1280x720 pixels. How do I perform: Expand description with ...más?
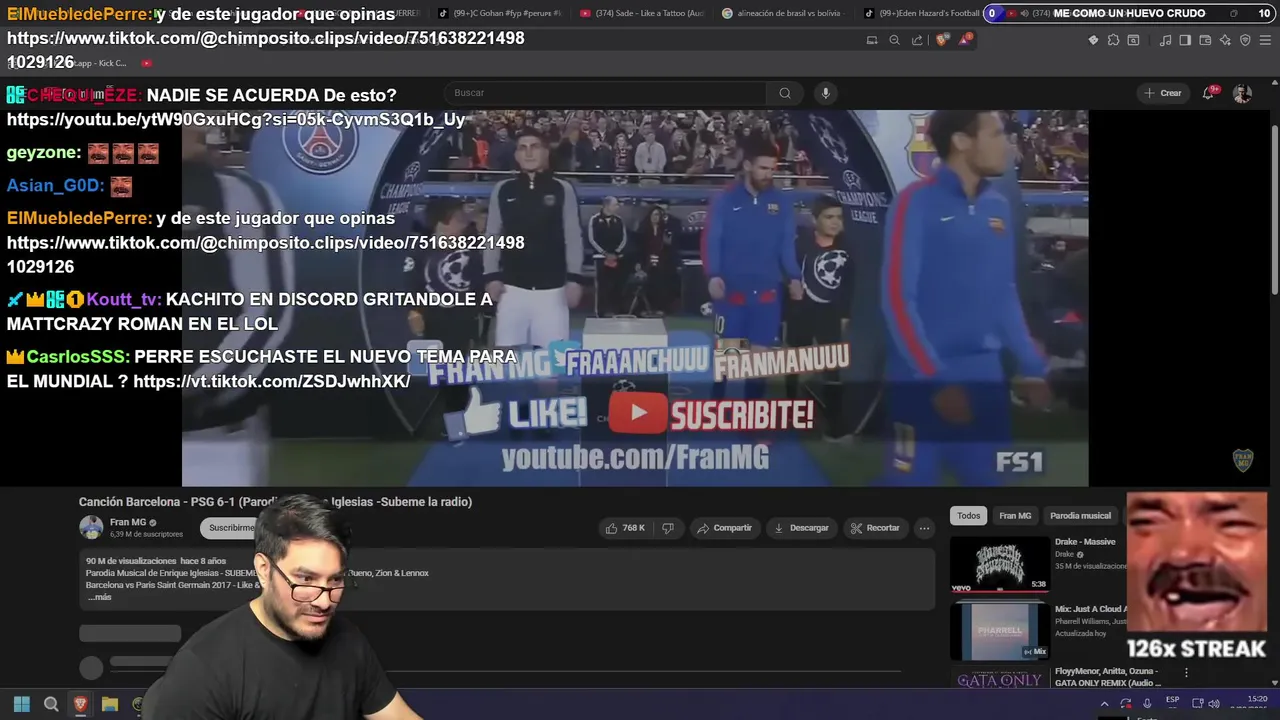coord(99,597)
